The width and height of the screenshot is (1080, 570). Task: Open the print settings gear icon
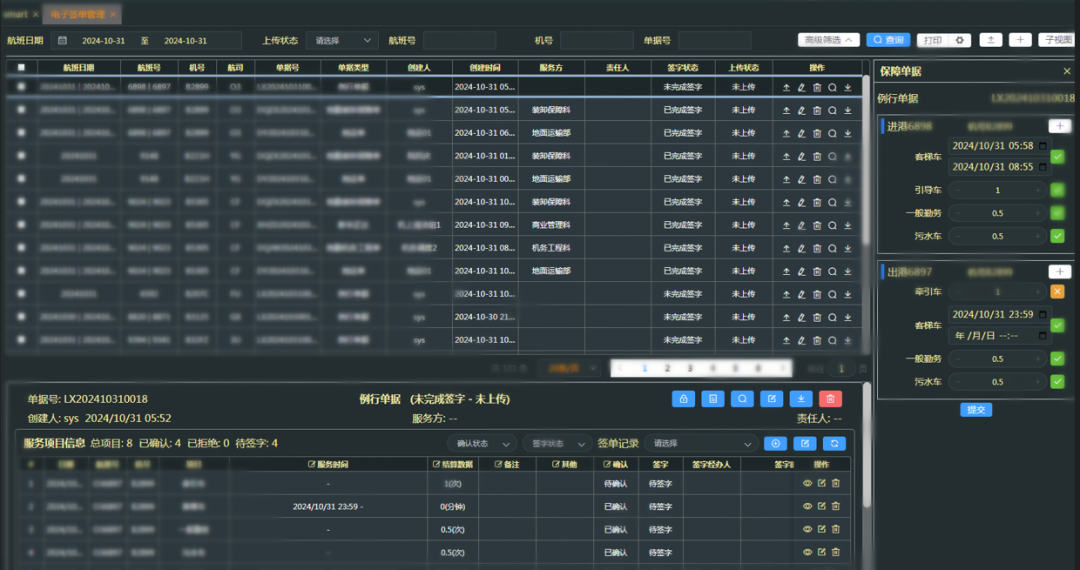[960, 40]
